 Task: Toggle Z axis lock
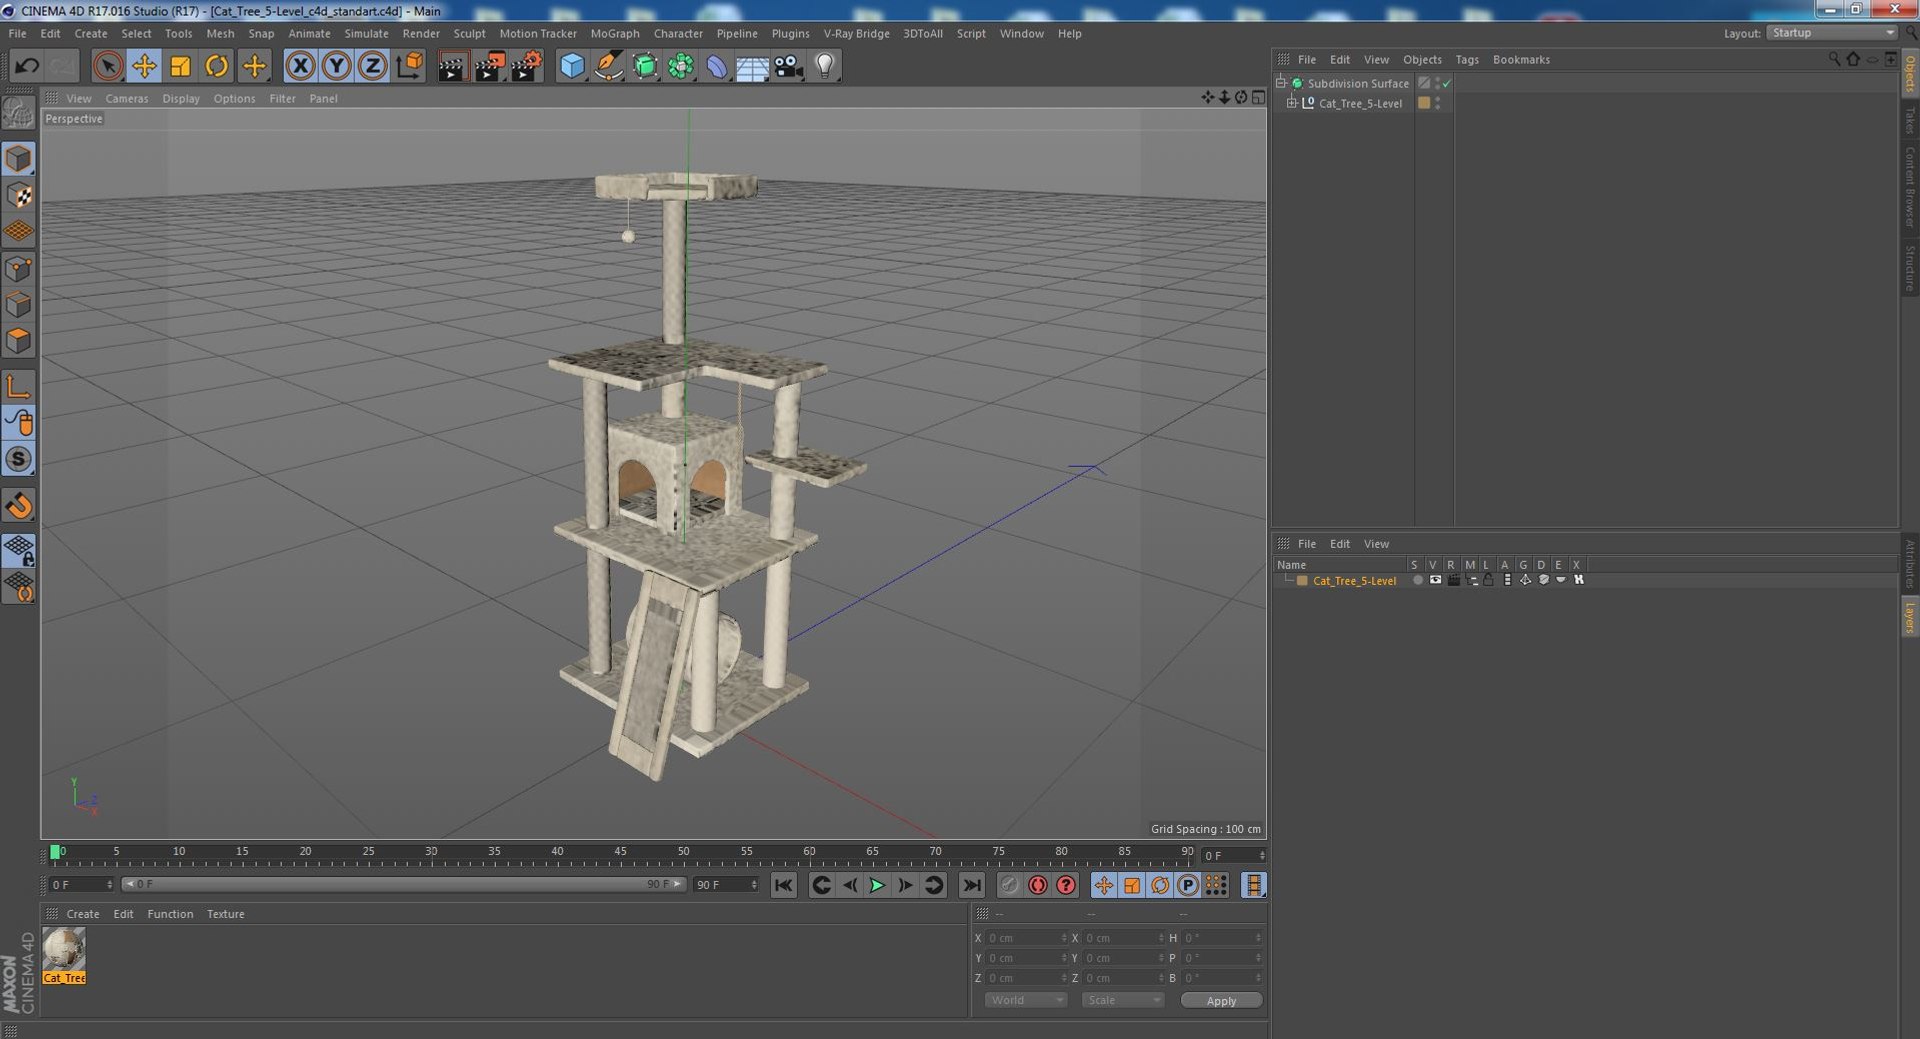[372, 66]
